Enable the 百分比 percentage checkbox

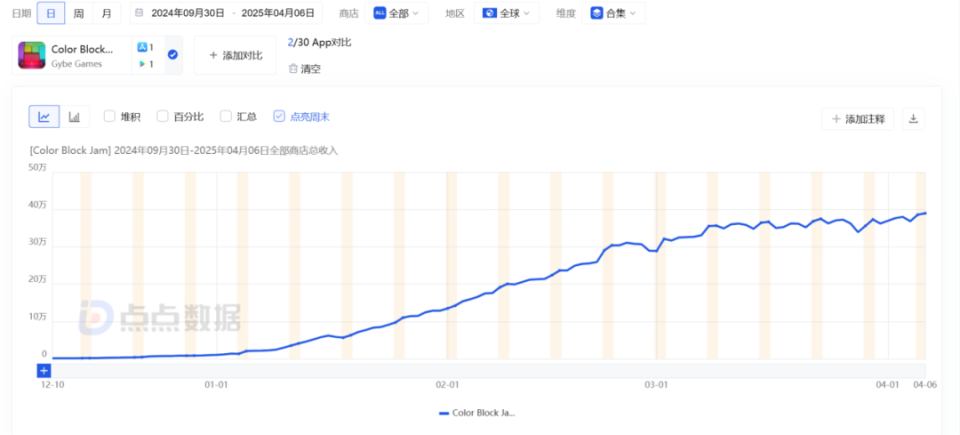pyautogui.click(x=162, y=116)
